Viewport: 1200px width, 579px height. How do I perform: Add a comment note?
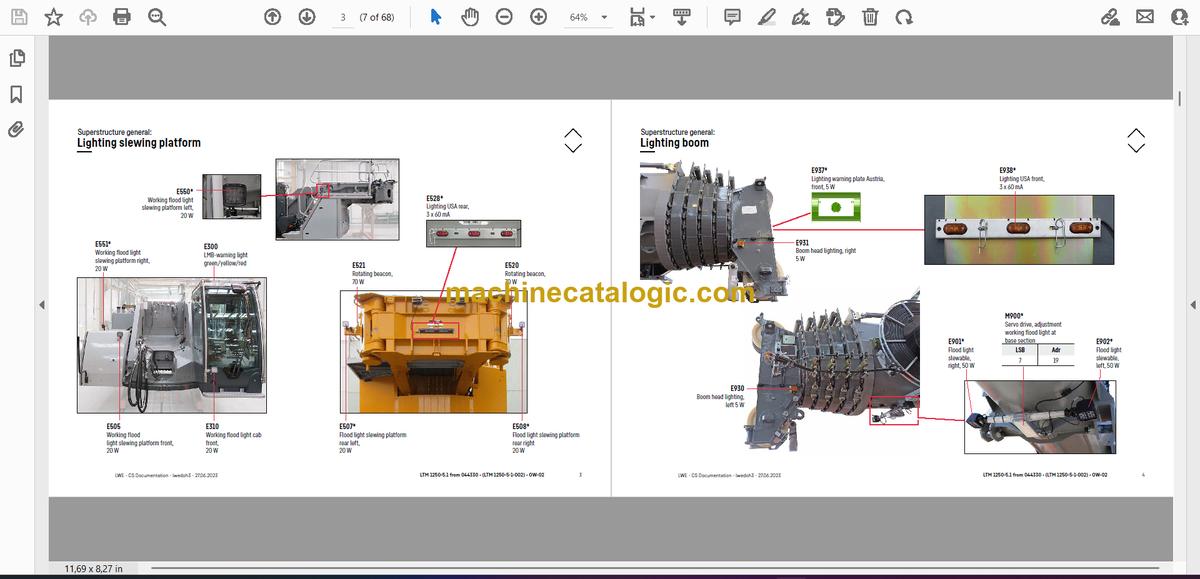point(732,17)
